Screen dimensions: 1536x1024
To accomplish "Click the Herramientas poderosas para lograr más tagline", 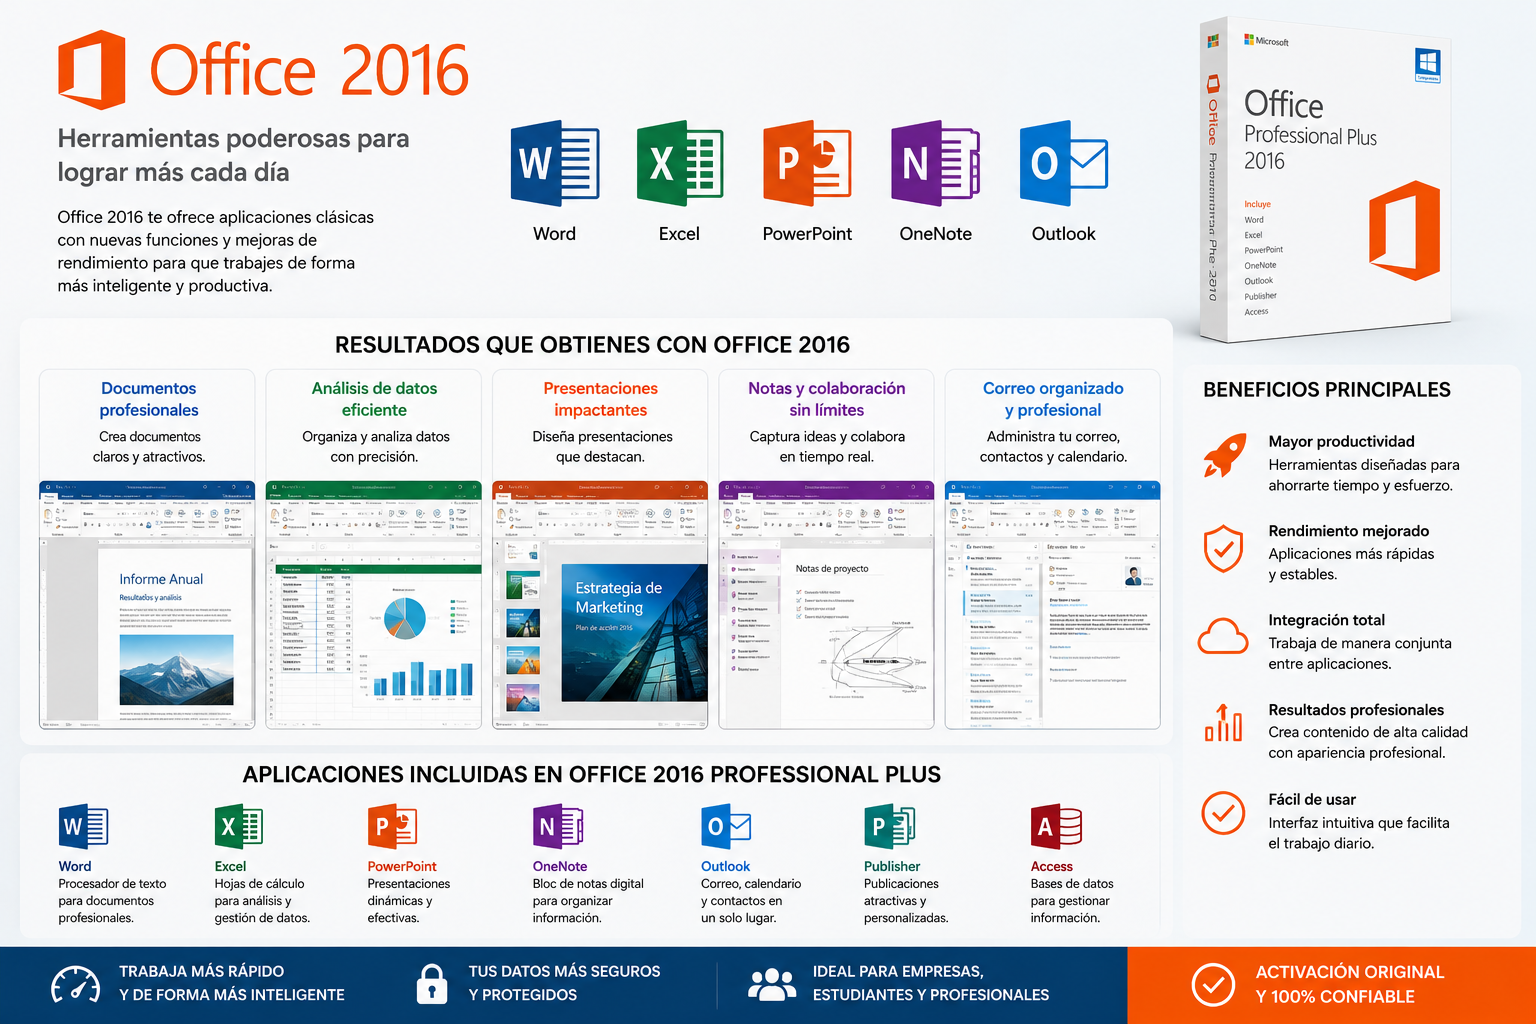I will (233, 155).
